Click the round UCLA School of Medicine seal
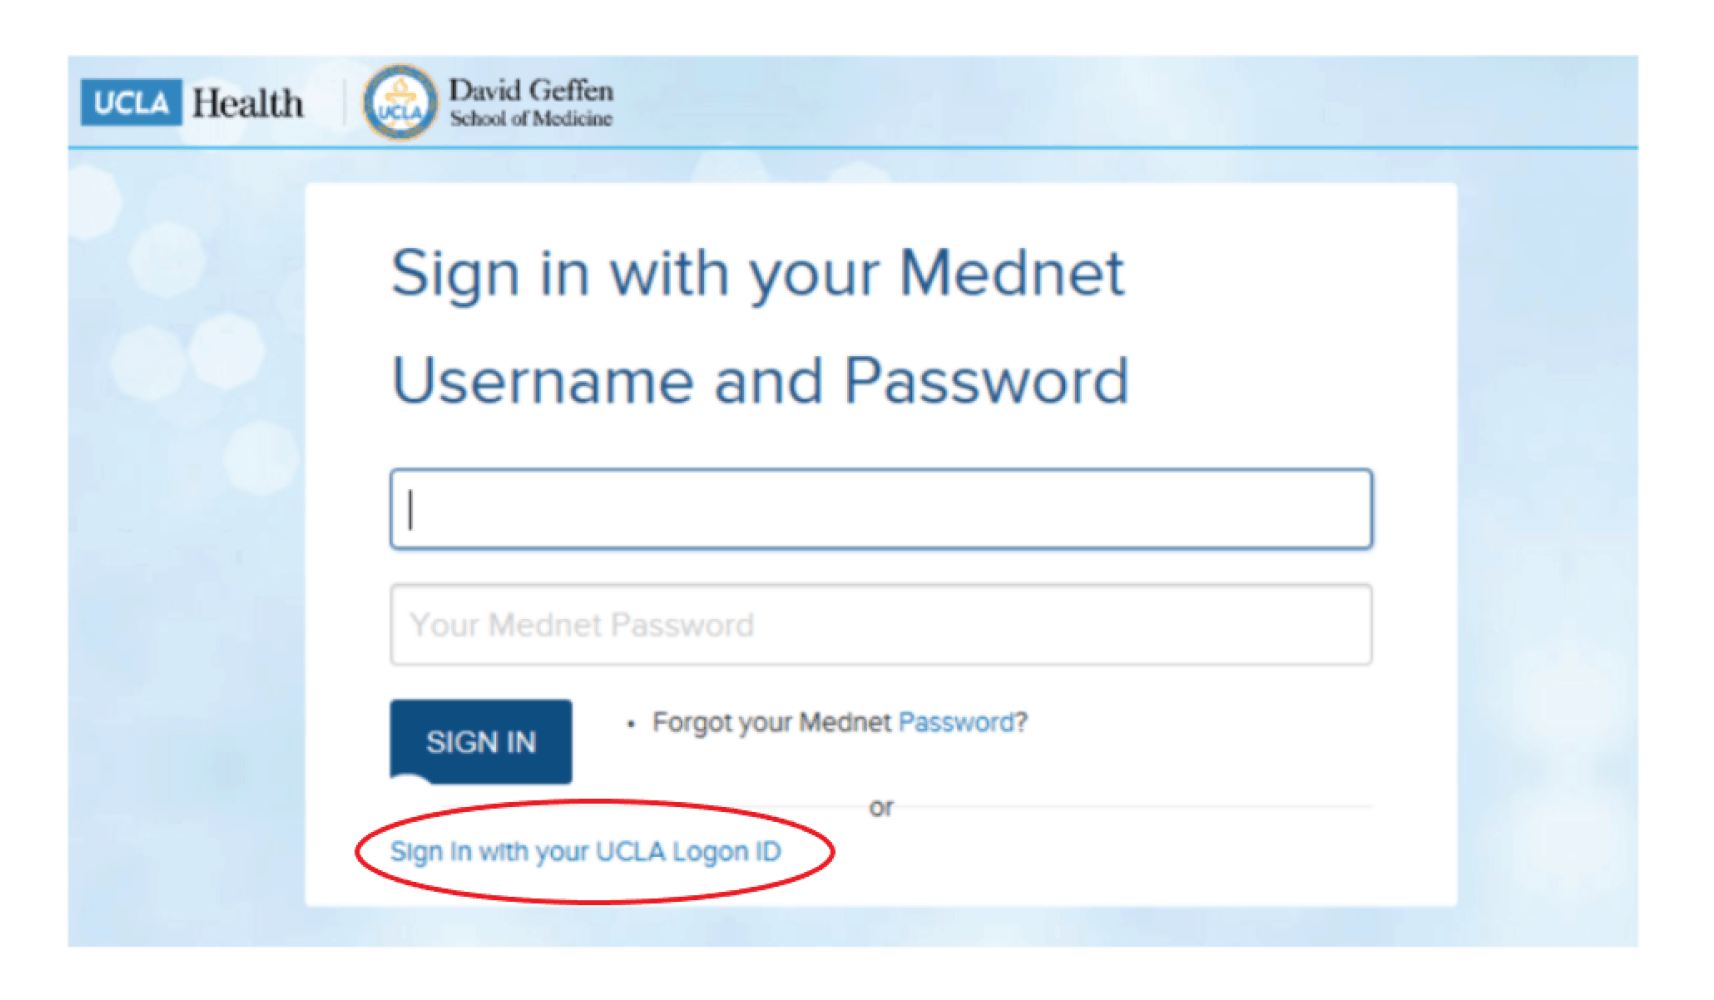Screen dimensions: 1714x1000 coord(400,103)
